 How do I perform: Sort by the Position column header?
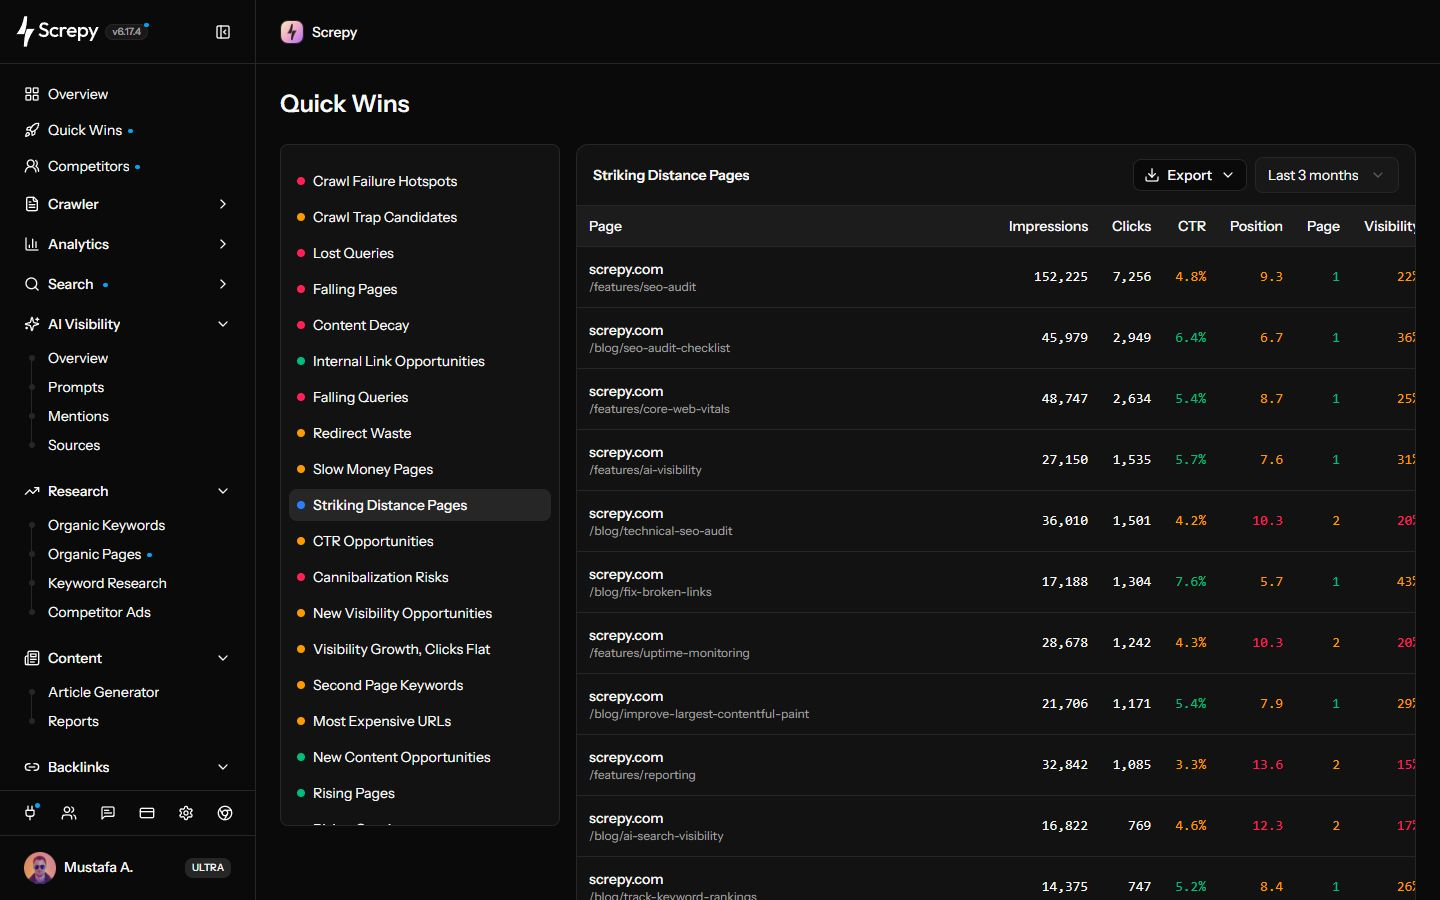coord(1256,226)
